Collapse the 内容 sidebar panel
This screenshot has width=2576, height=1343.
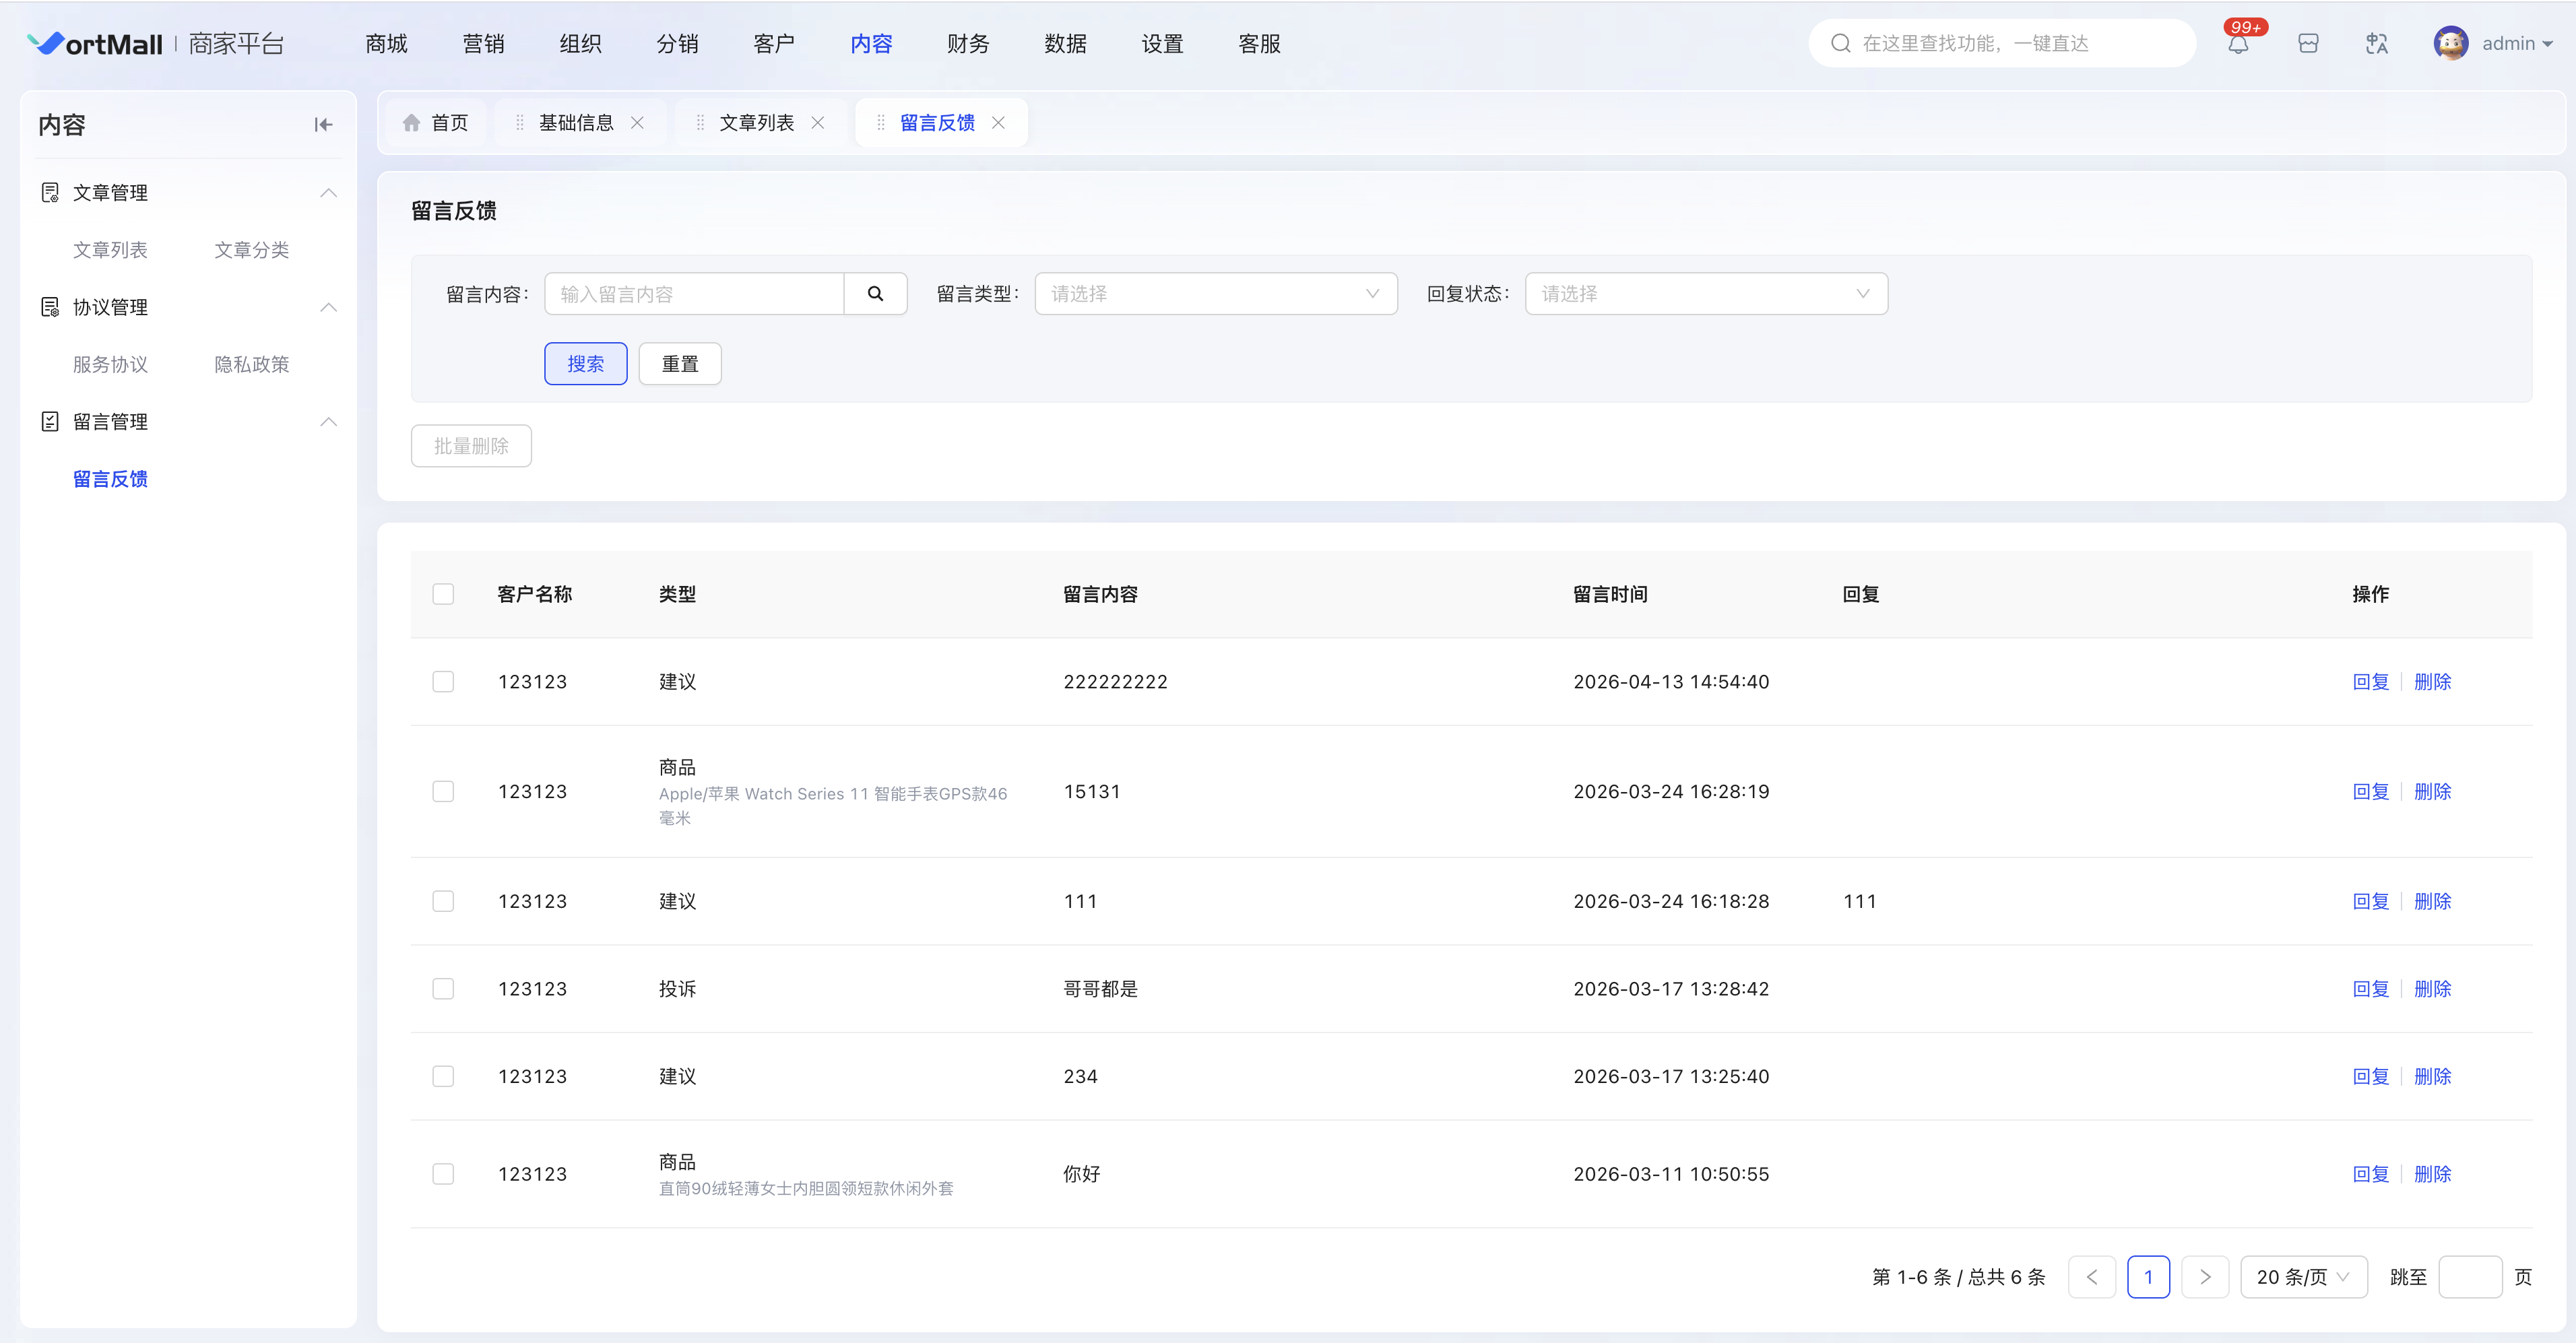(323, 125)
